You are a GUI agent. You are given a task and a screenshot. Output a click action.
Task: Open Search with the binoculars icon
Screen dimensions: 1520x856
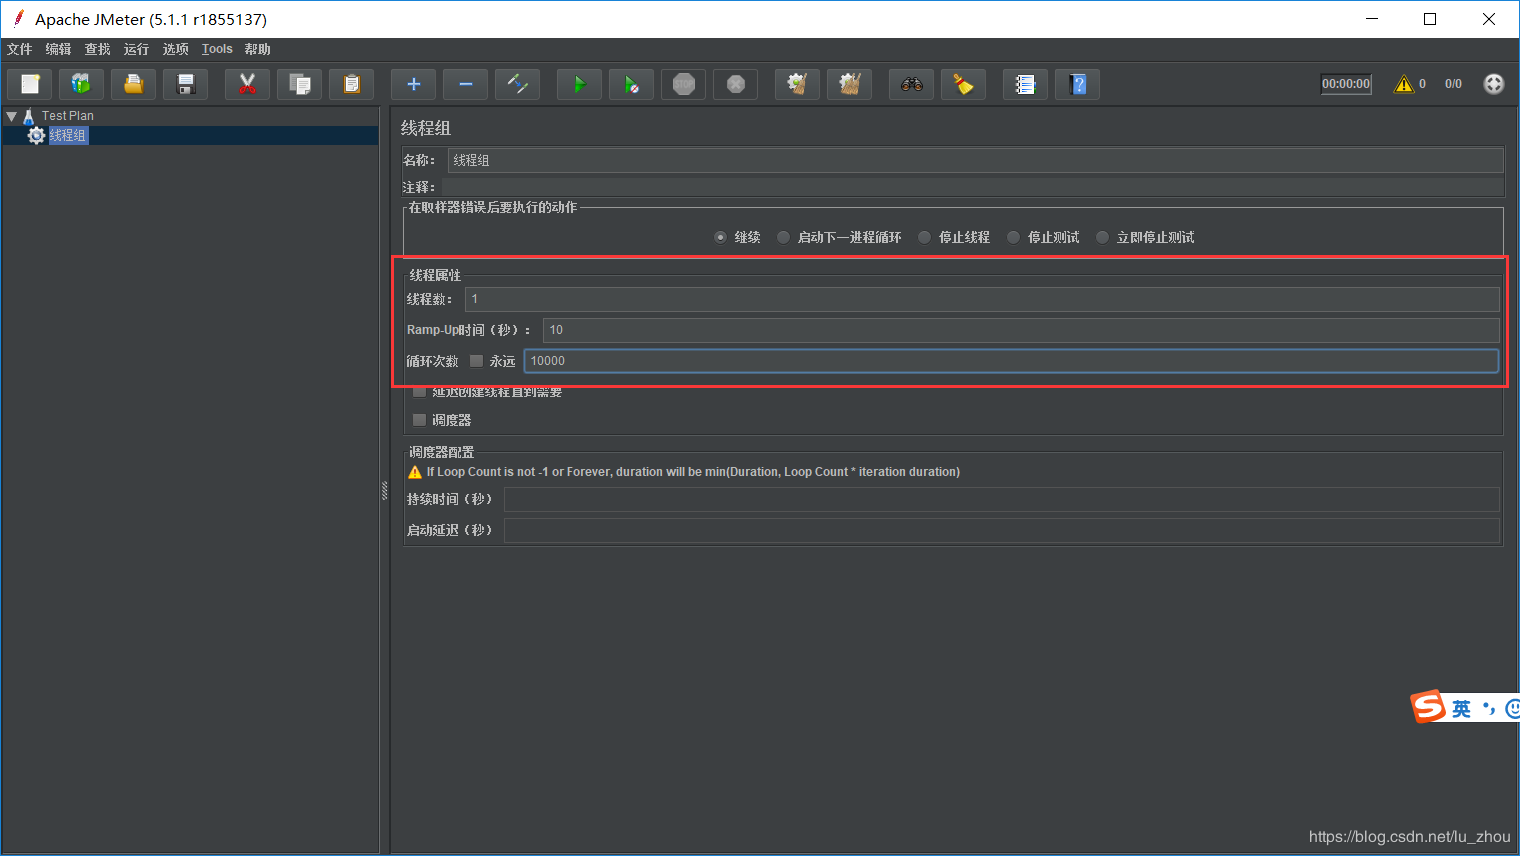pyautogui.click(x=912, y=84)
